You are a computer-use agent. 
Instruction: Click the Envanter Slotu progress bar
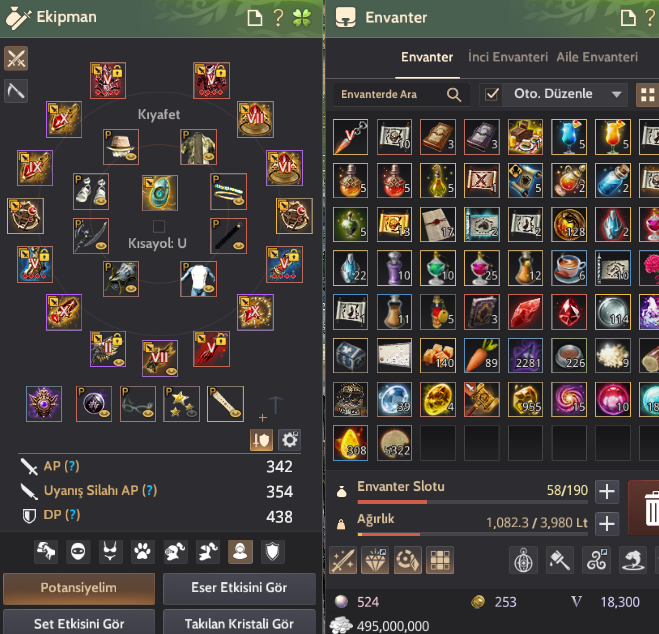coord(472,502)
